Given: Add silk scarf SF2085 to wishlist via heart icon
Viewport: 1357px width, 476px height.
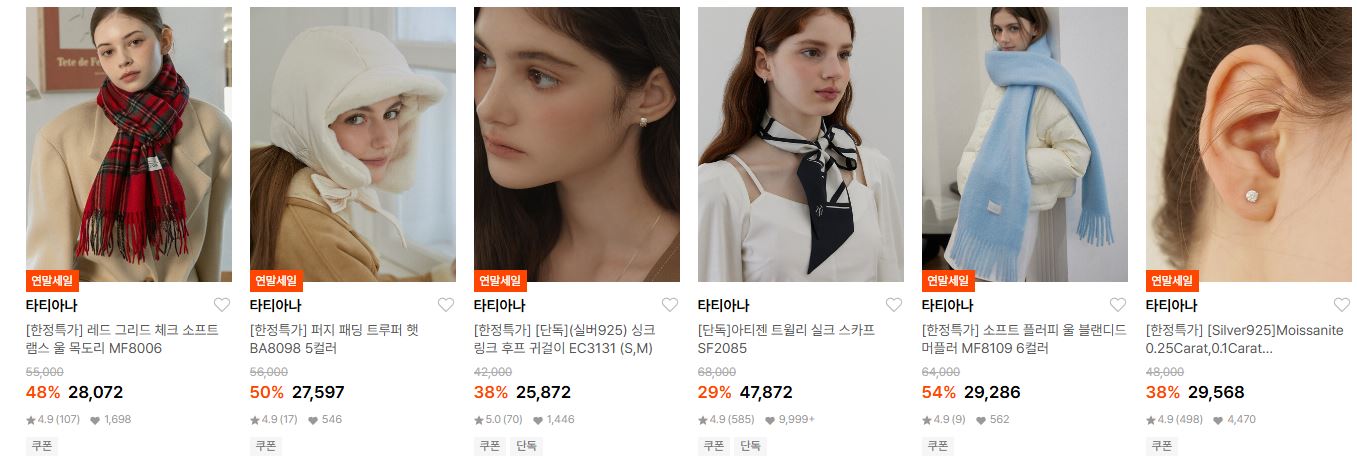Looking at the screenshot, I should (x=894, y=305).
